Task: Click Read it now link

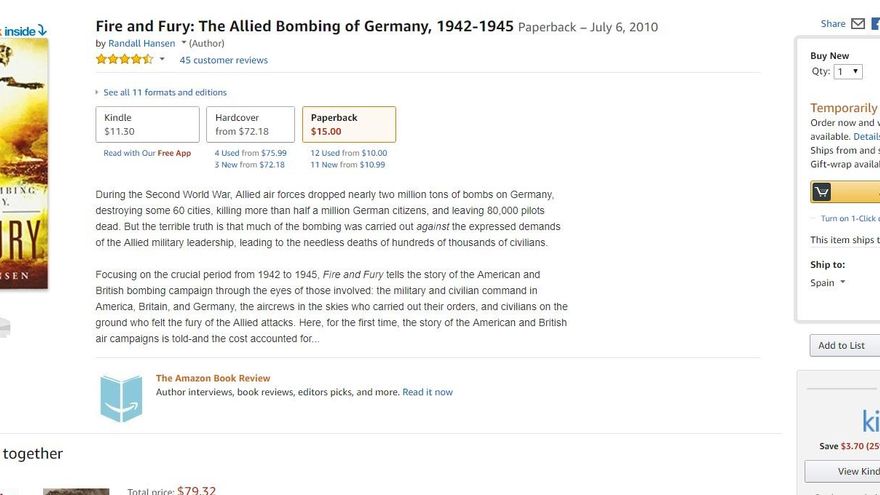Action: 427,392
